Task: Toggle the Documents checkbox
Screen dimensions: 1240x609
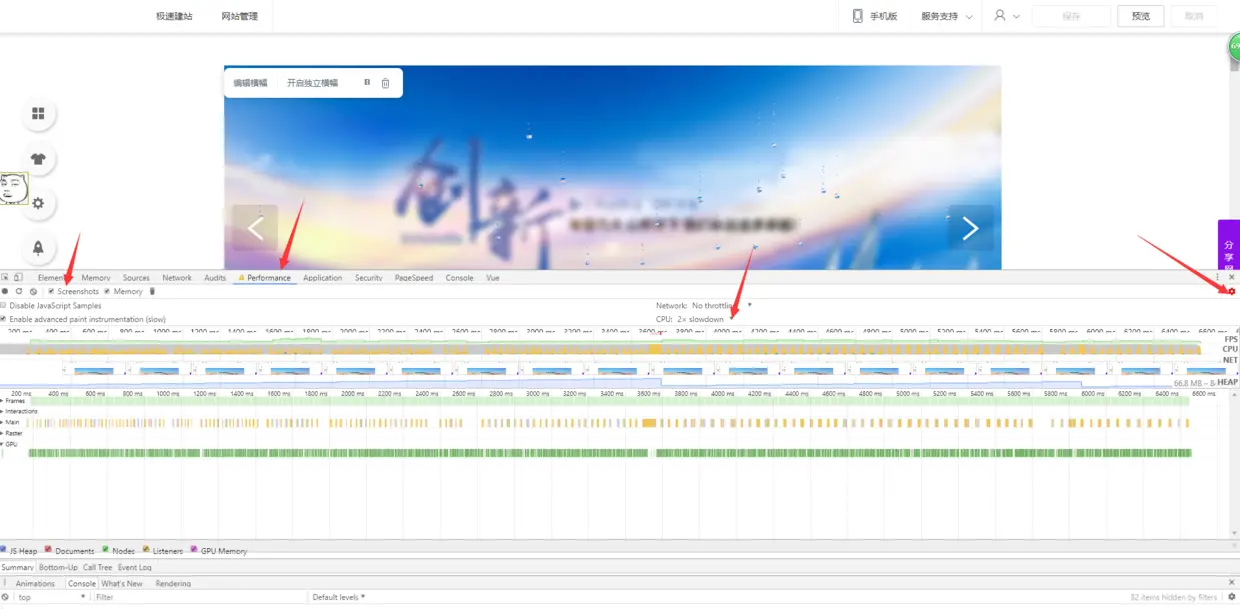Action: click(48, 549)
